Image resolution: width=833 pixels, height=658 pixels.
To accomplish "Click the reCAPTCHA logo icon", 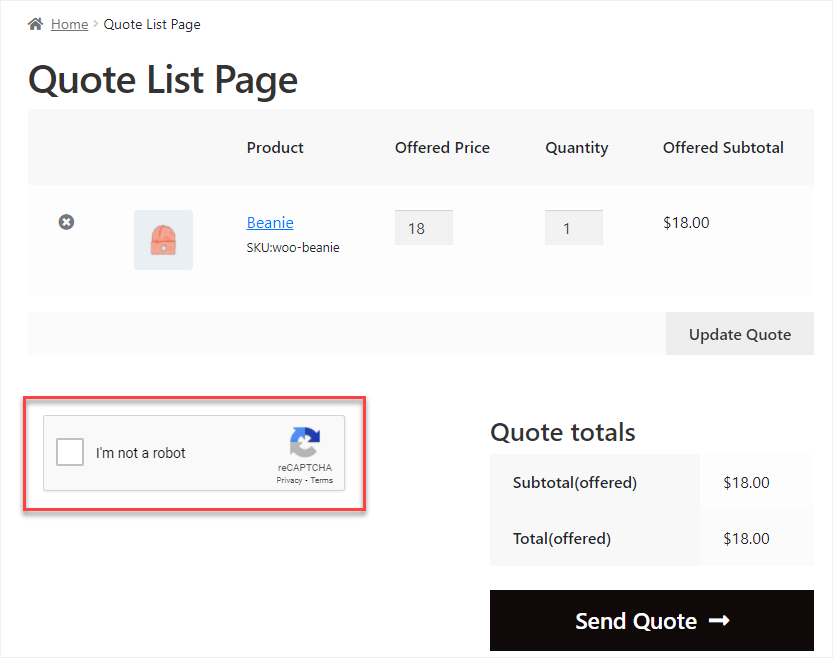I will (305, 442).
